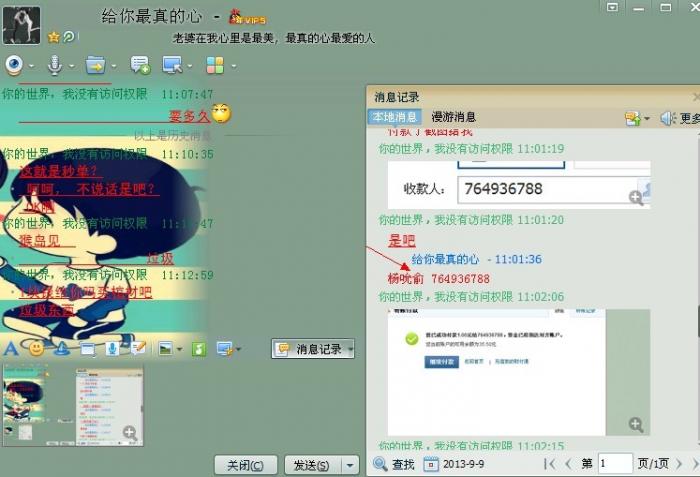Expand the remote desktop dropdown arrow
This screenshot has width=700, height=477.
(x=190, y=66)
